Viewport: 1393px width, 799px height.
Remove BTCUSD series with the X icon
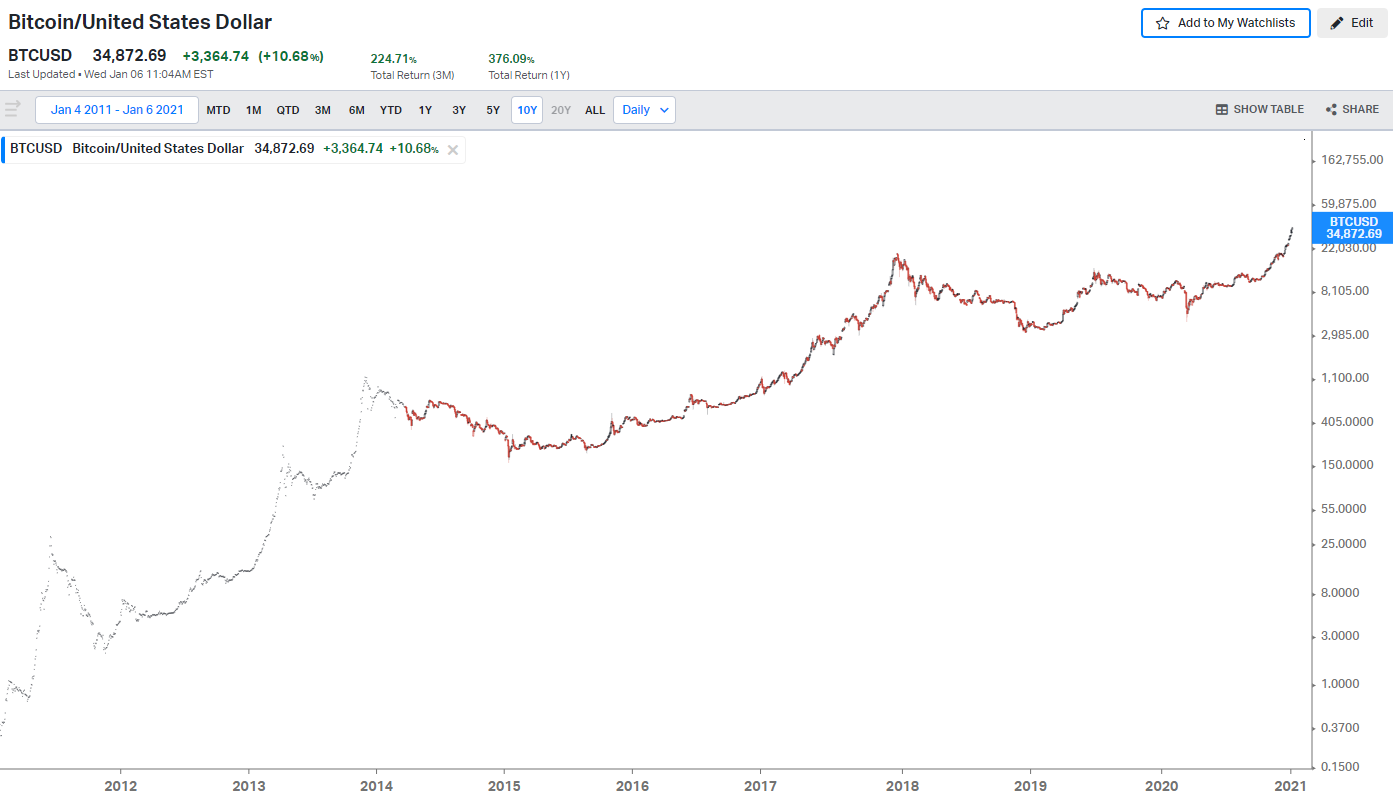pyautogui.click(x=453, y=149)
